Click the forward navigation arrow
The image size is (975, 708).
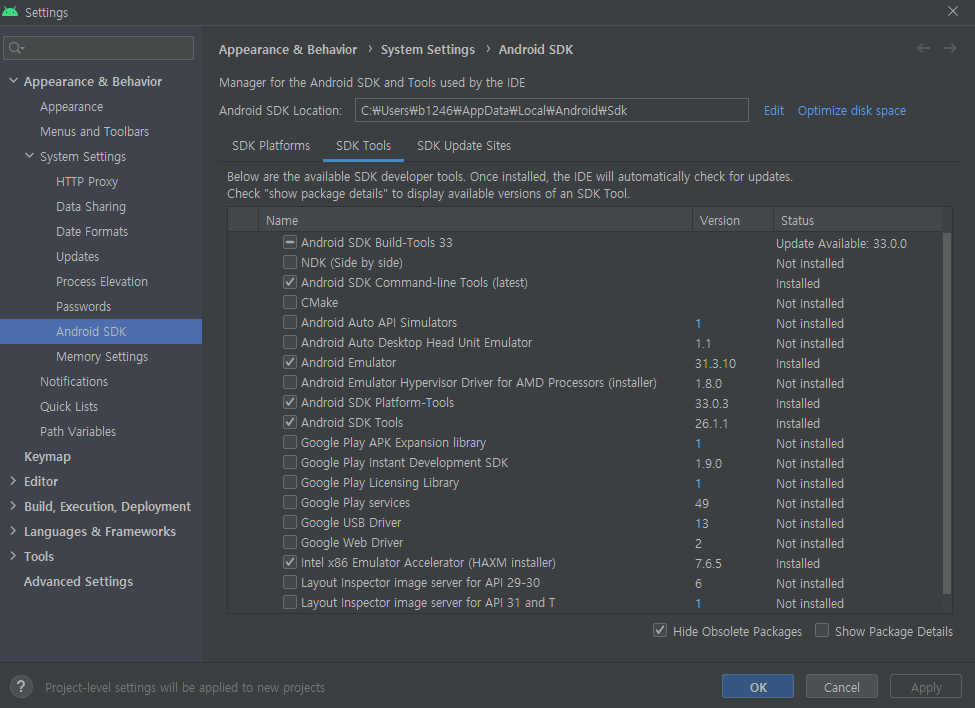(x=950, y=48)
